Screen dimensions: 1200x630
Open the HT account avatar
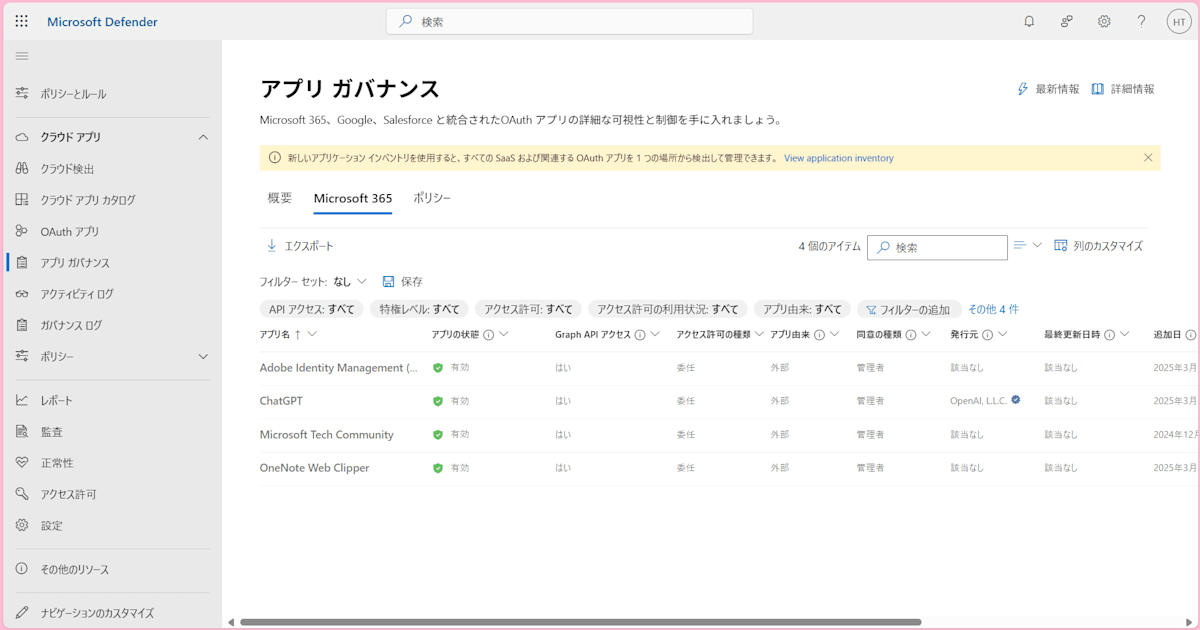pos(1178,21)
